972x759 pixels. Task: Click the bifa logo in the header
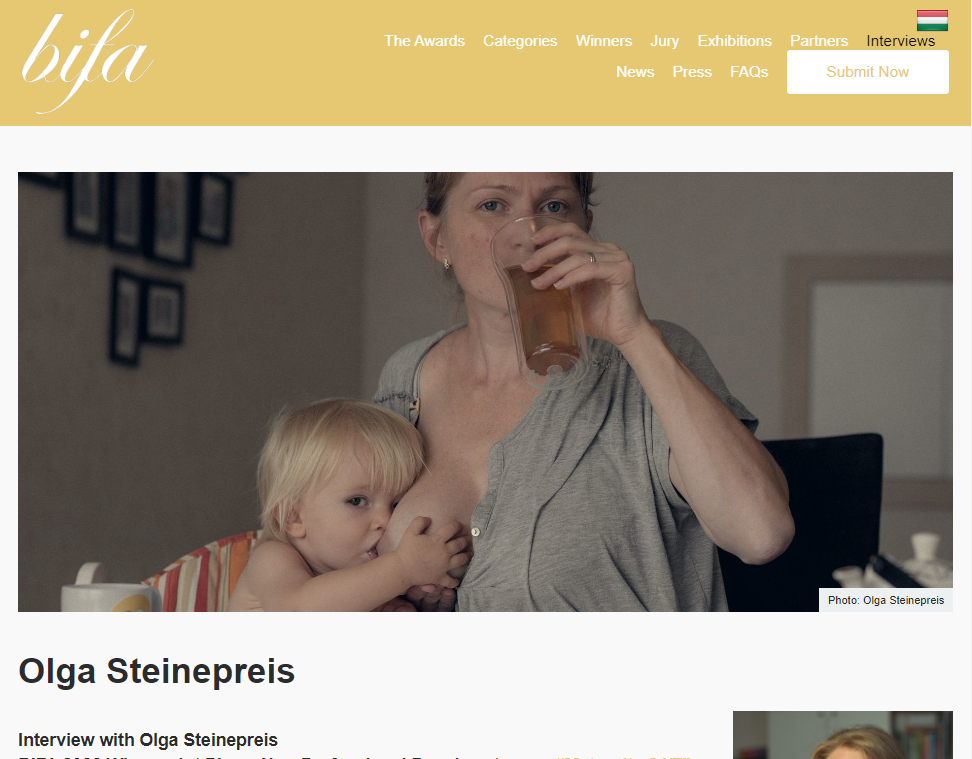[x=87, y=61]
